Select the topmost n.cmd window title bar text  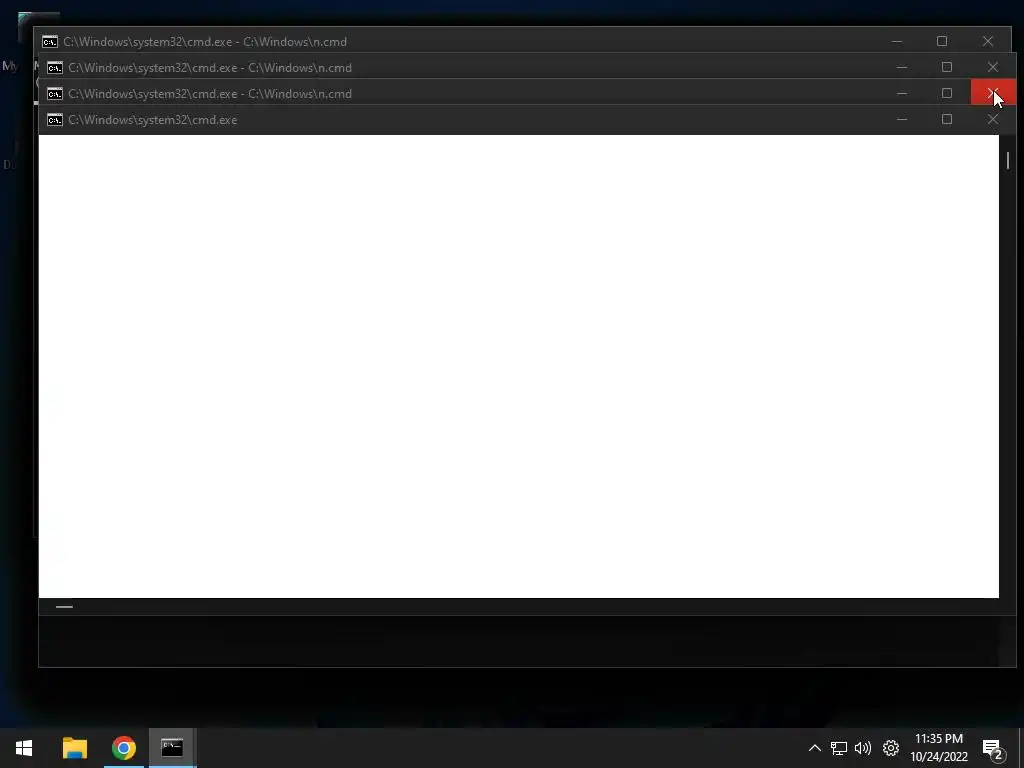[x=205, y=42]
